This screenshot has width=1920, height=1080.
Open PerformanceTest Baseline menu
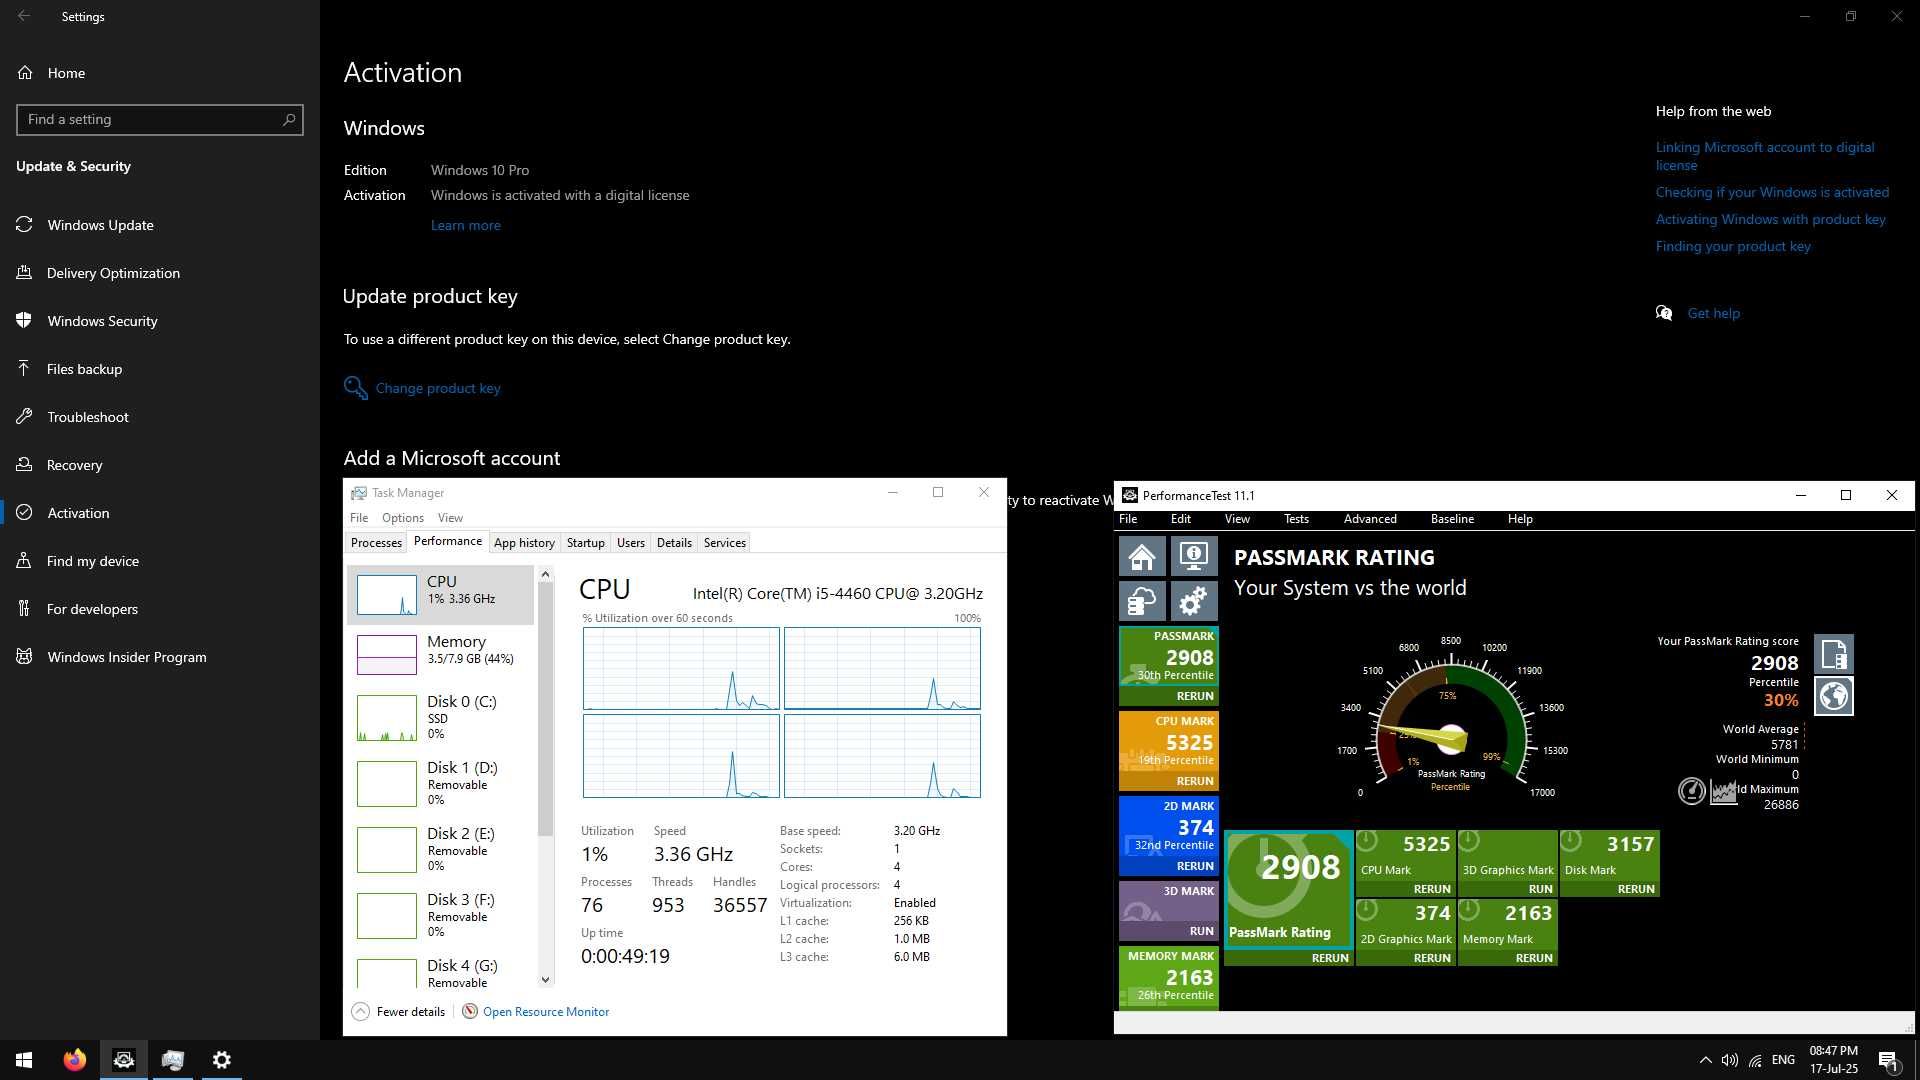[x=1452, y=518]
